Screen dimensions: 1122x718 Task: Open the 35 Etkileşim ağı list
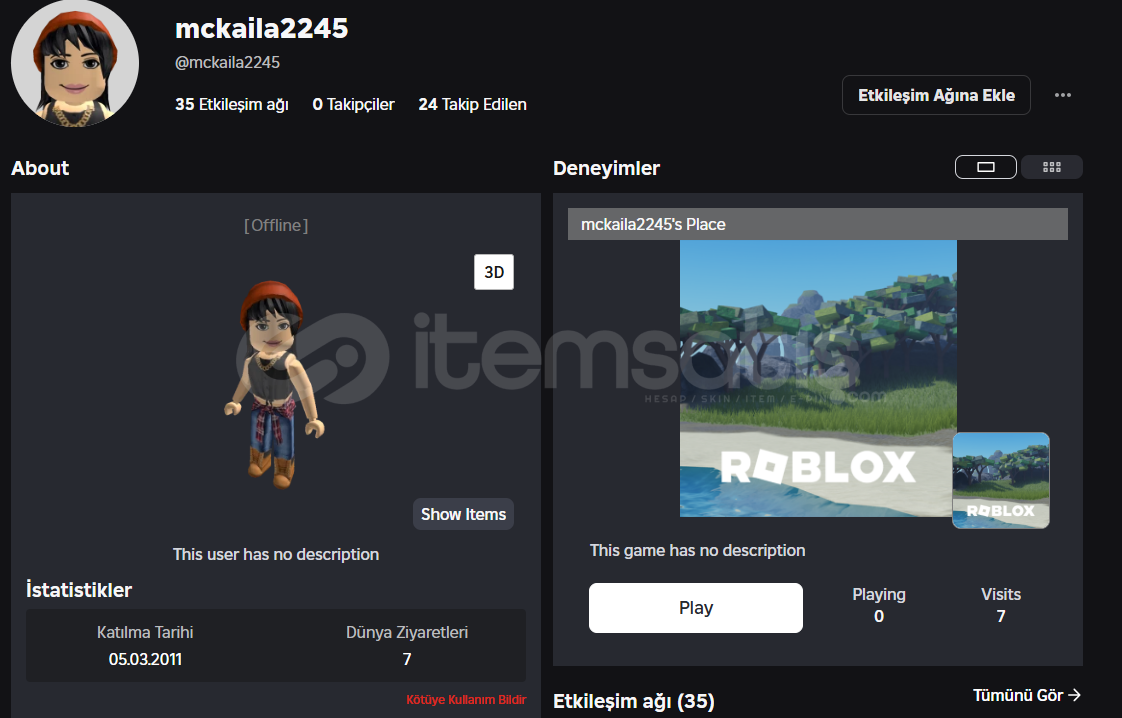pos(232,105)
